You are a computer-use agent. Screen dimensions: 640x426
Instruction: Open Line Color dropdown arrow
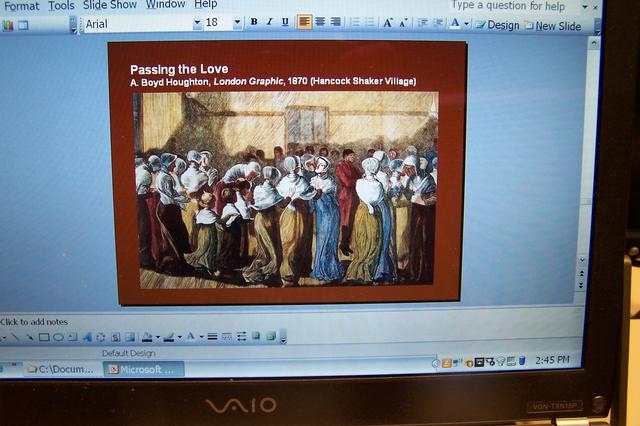pos(179,337)
